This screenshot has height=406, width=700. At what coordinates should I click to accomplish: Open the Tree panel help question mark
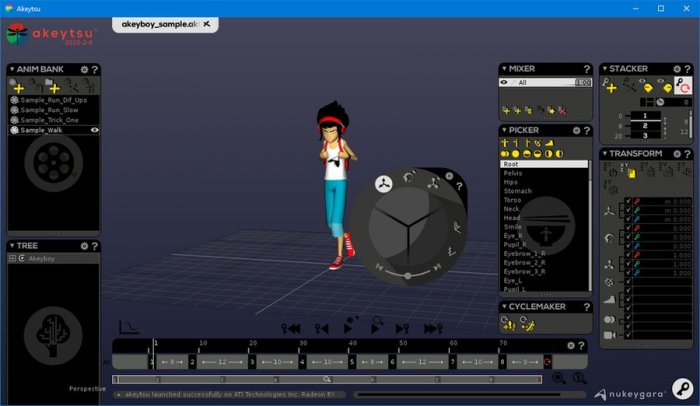(95, 245)
